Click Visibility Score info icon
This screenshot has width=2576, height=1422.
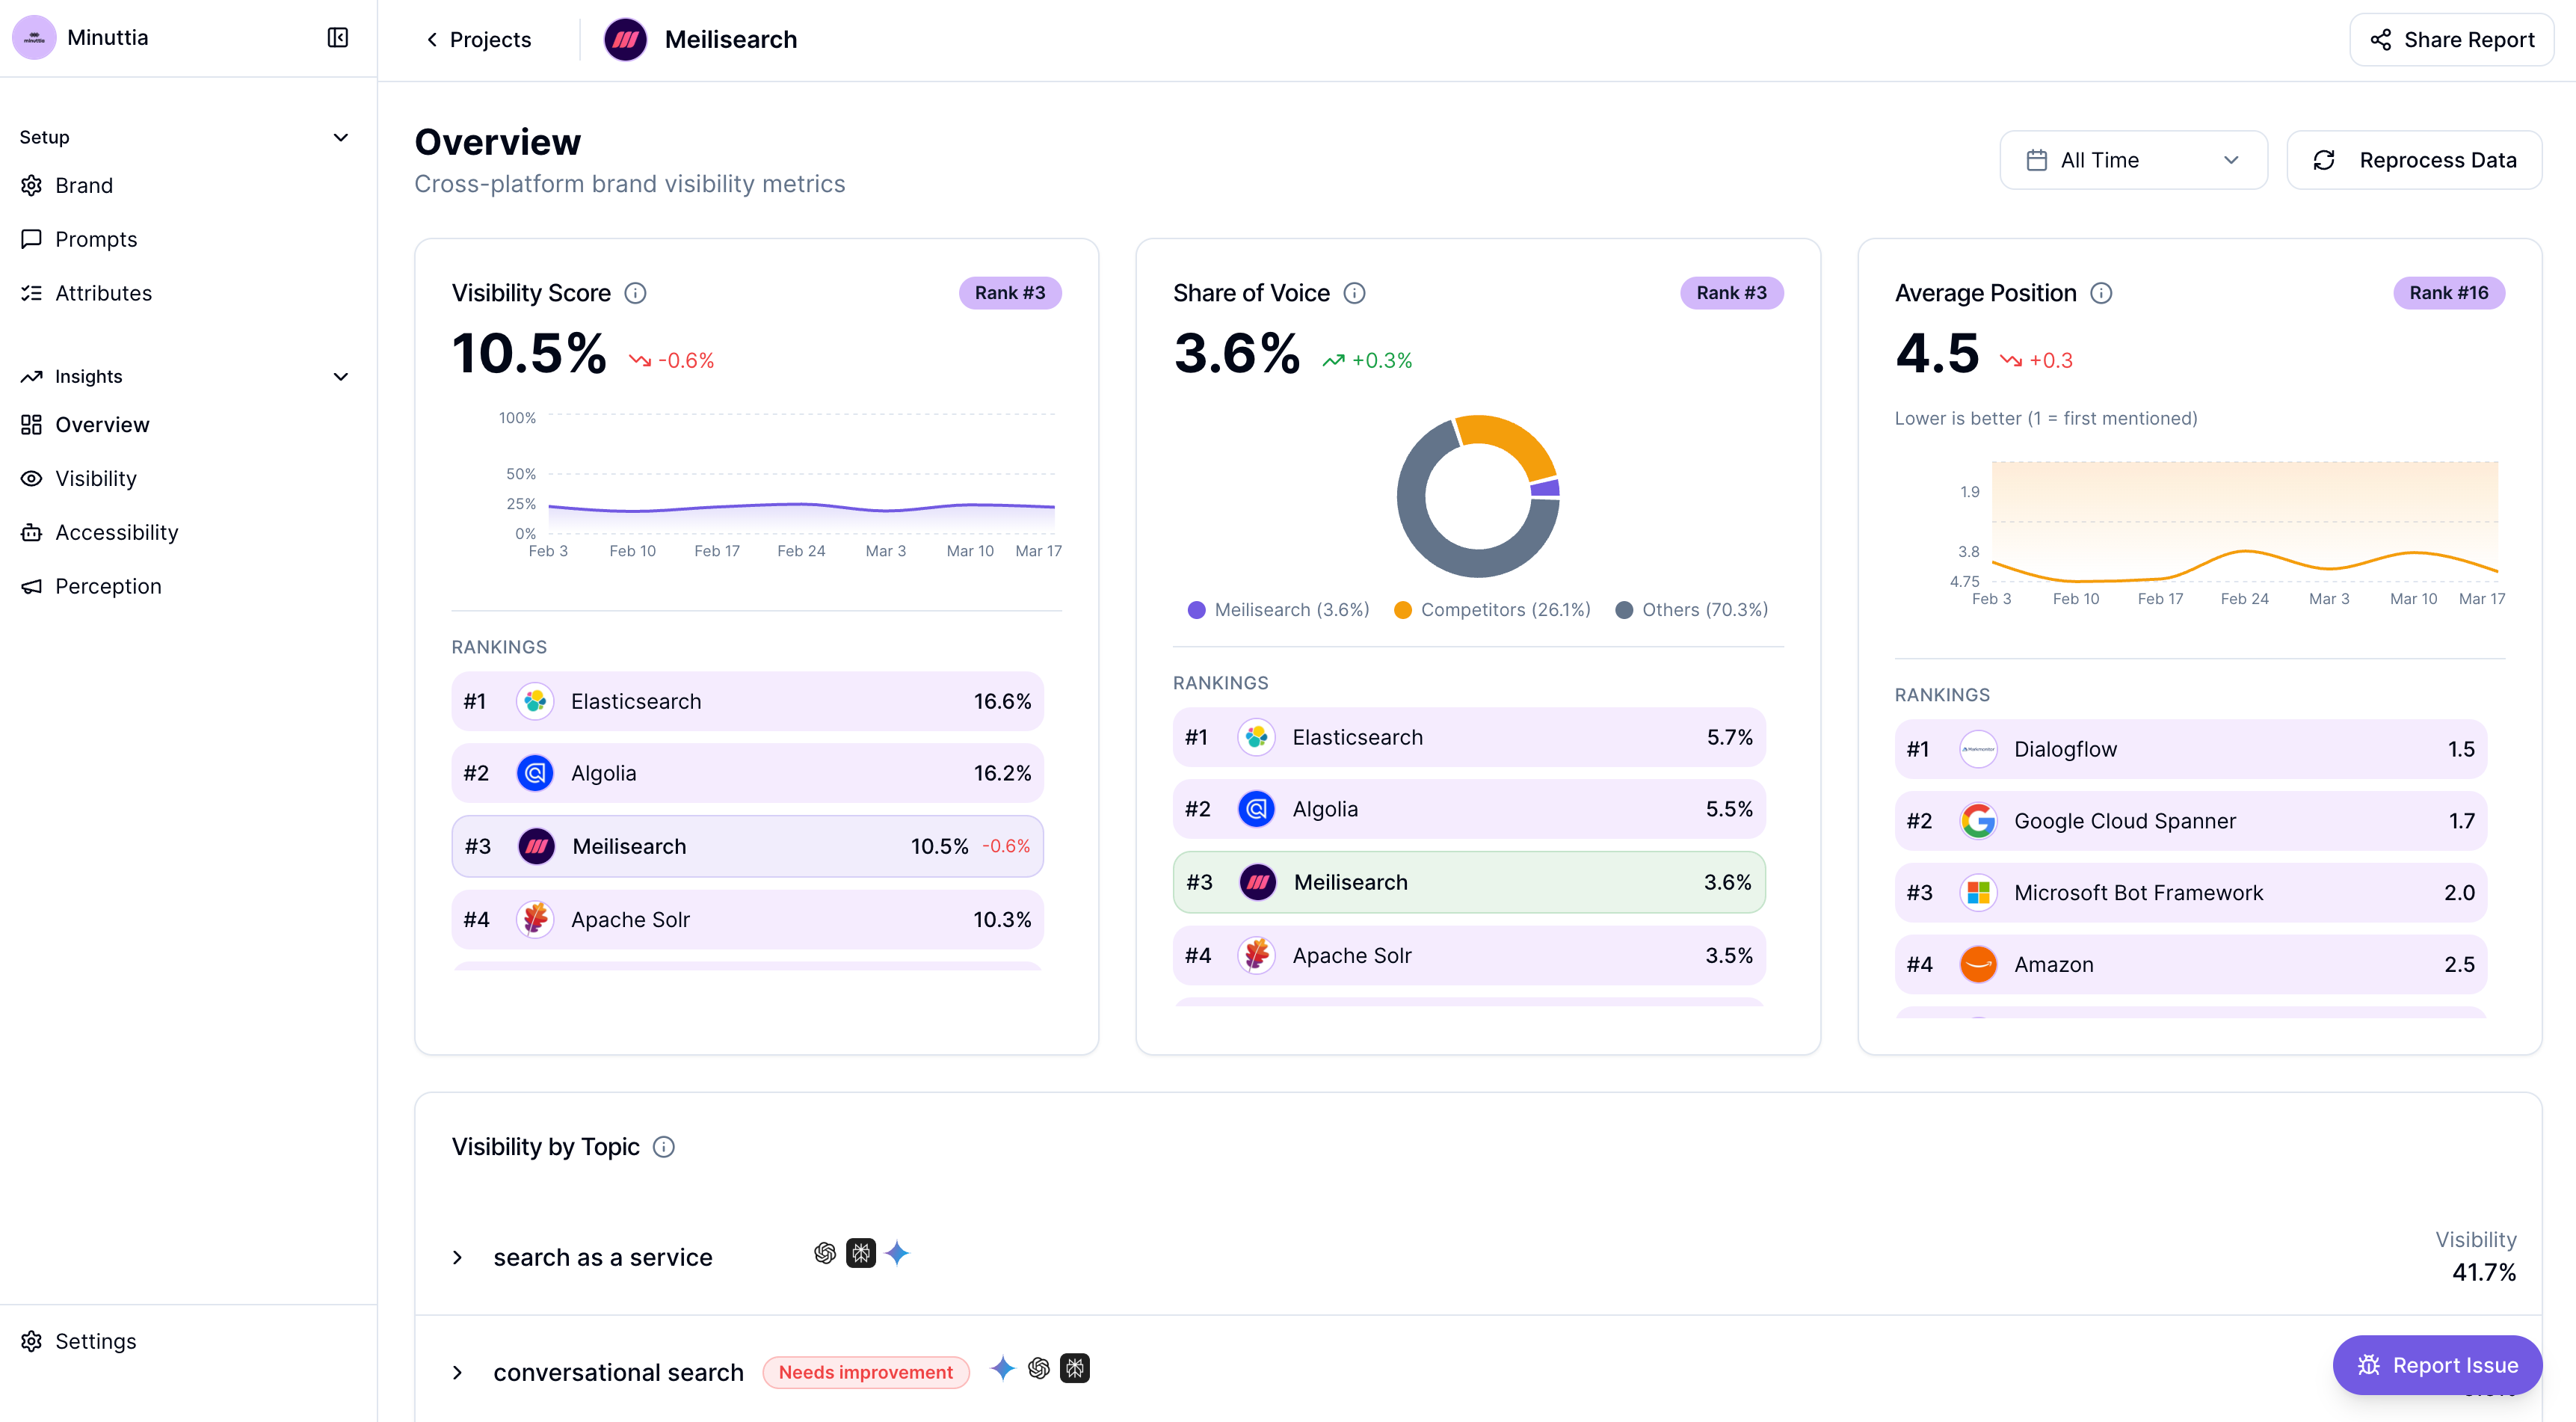[x=635, y=293]
